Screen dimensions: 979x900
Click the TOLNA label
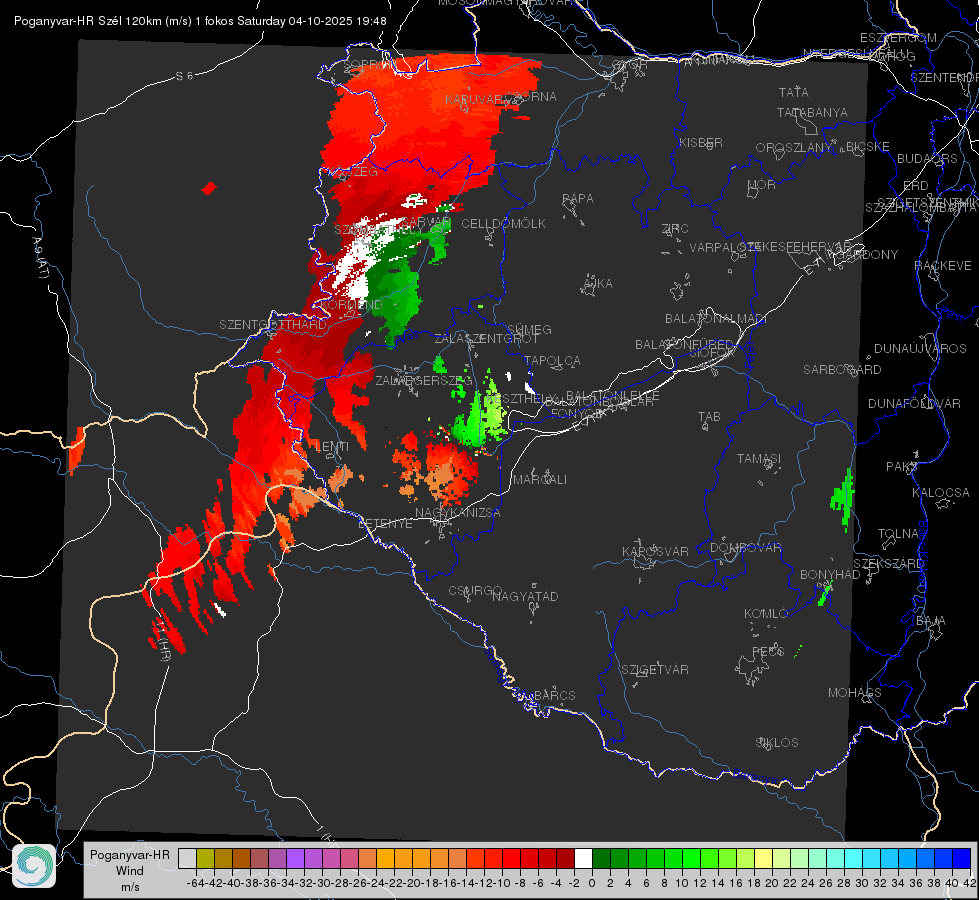click(x=898, y=534)
